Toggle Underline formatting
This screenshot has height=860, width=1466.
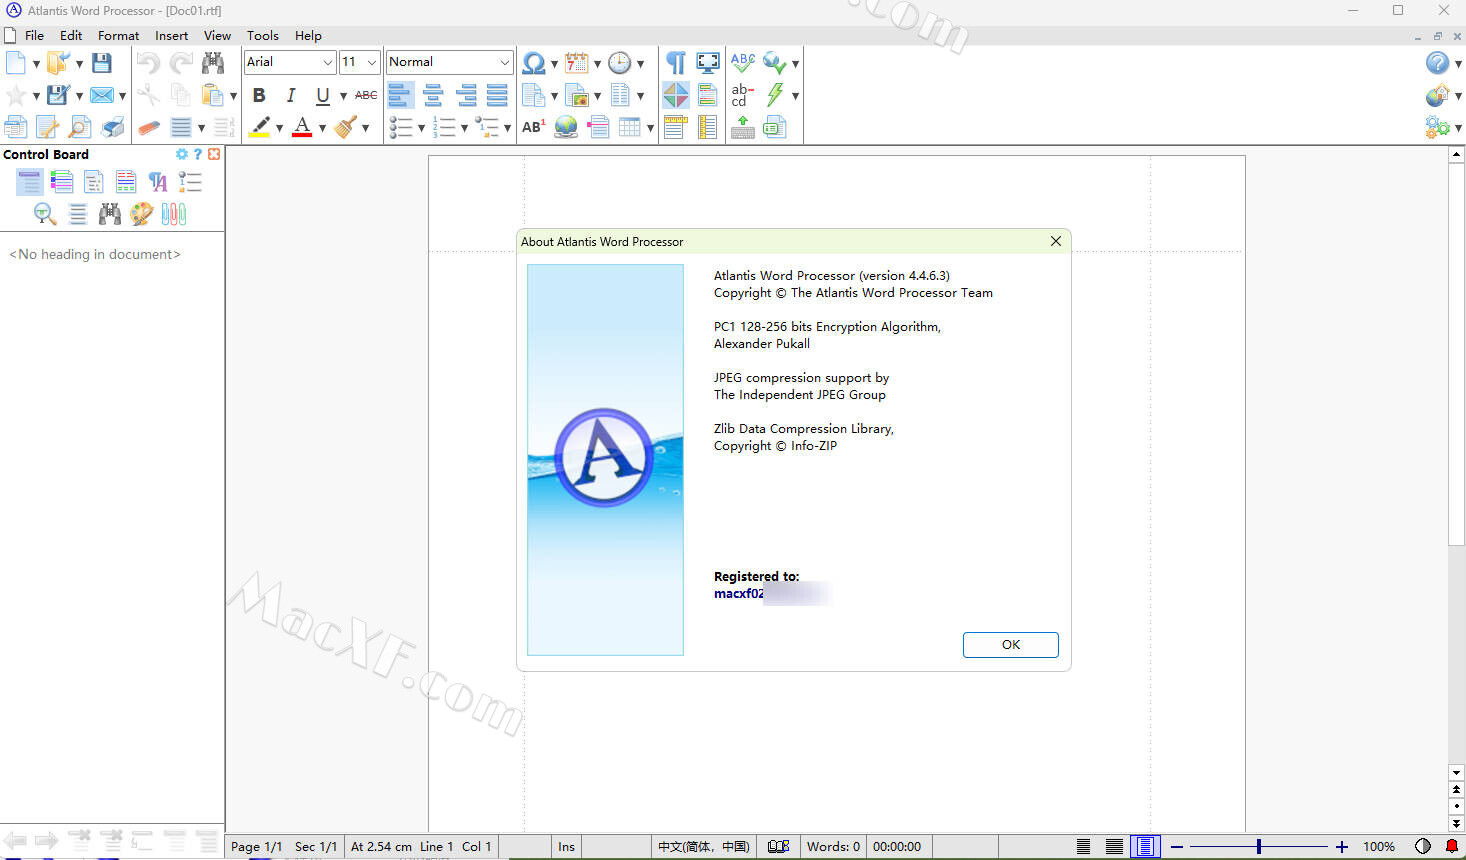322,95
